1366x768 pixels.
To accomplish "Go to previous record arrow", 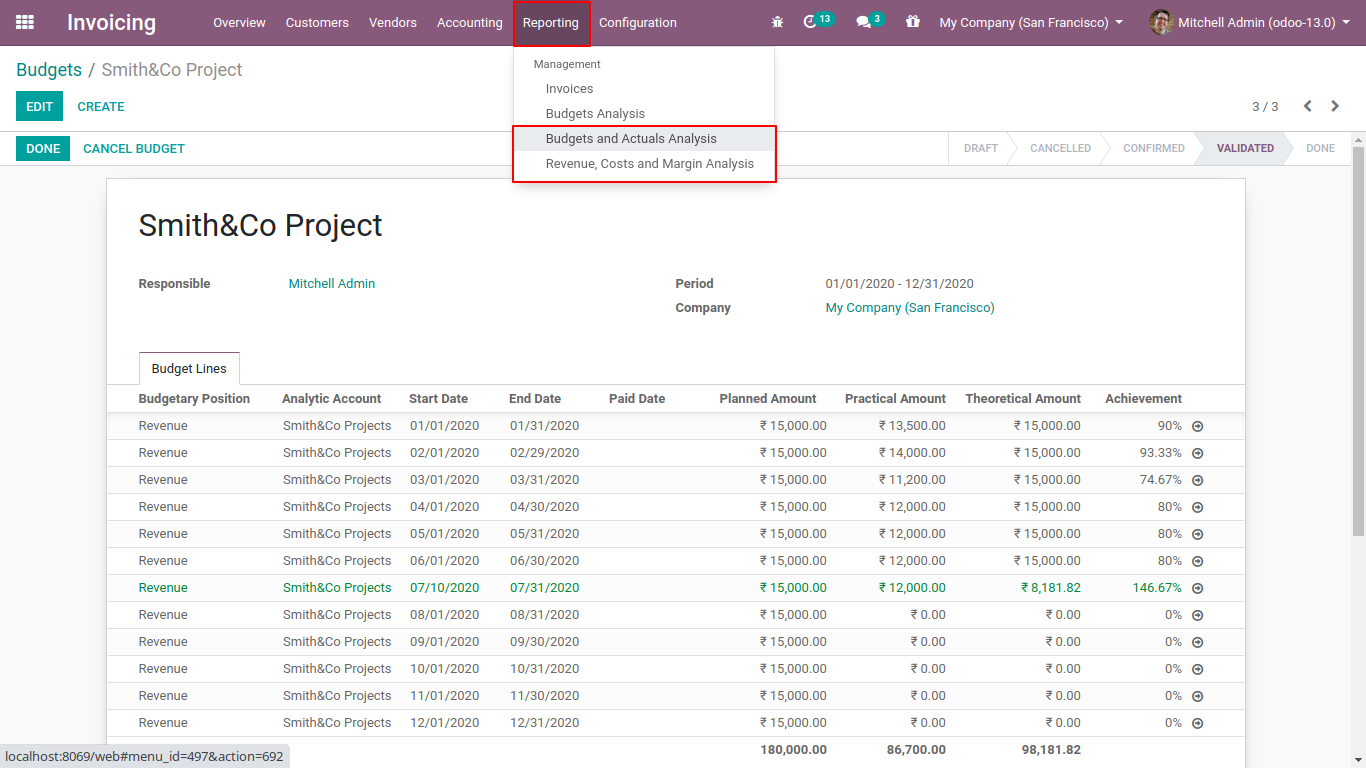I will (1307, 106).
